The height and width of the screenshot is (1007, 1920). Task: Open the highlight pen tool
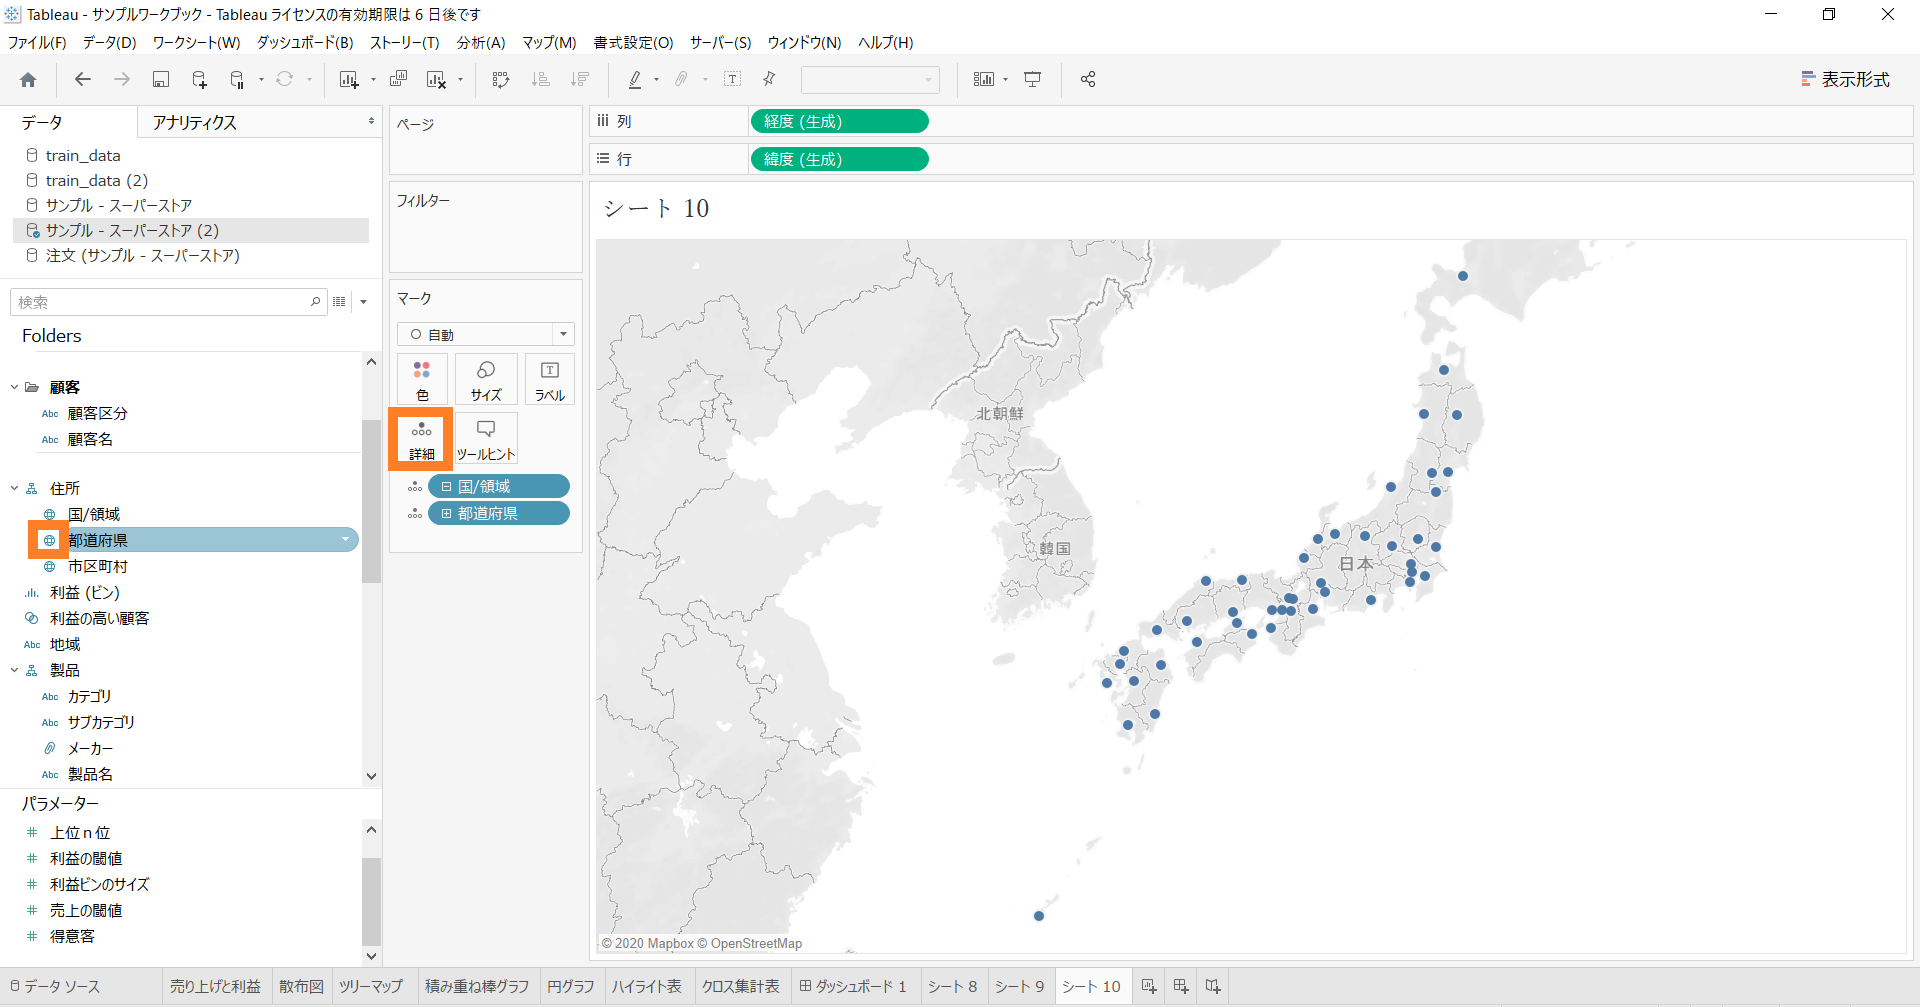634,80
